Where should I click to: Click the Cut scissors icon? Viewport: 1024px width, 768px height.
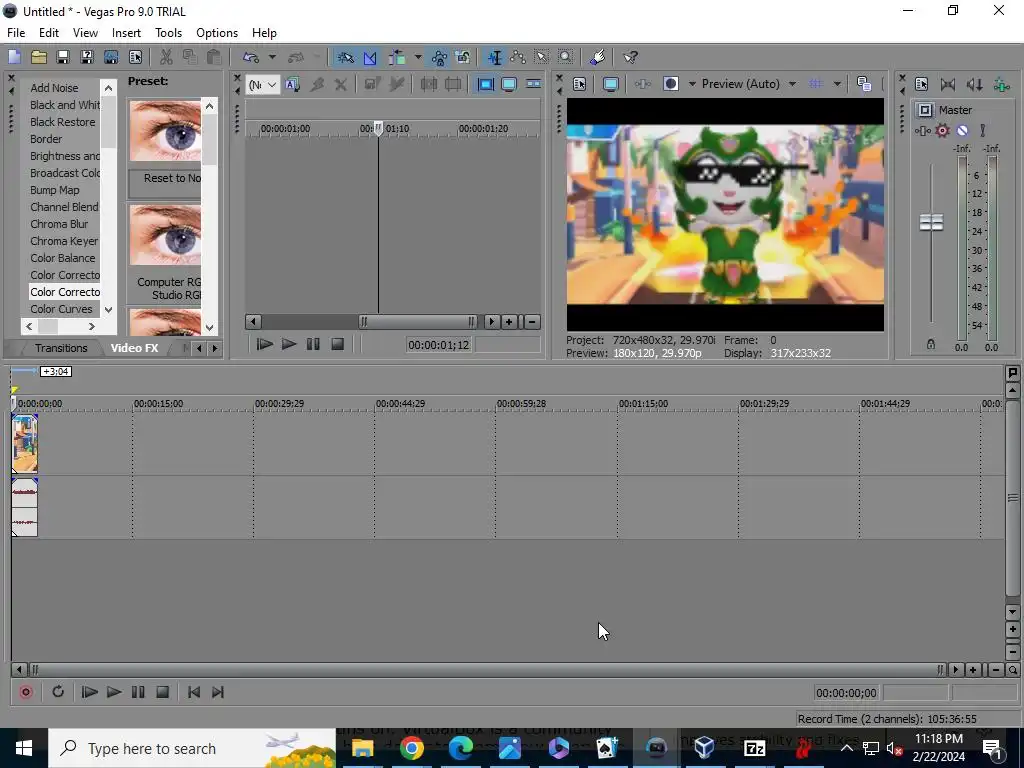(166, 57)
